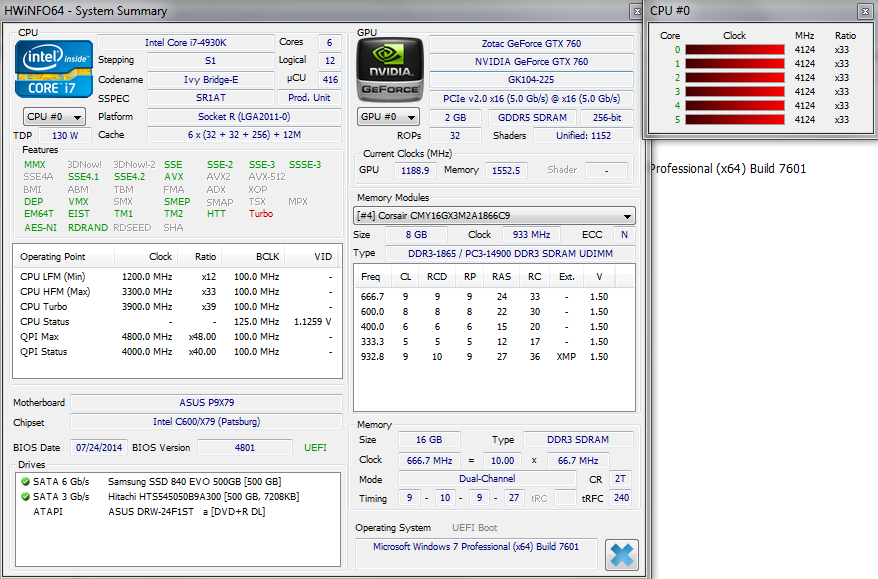Click the Intel Core i7 logo
878x579 pixels.
click(54, 69)
